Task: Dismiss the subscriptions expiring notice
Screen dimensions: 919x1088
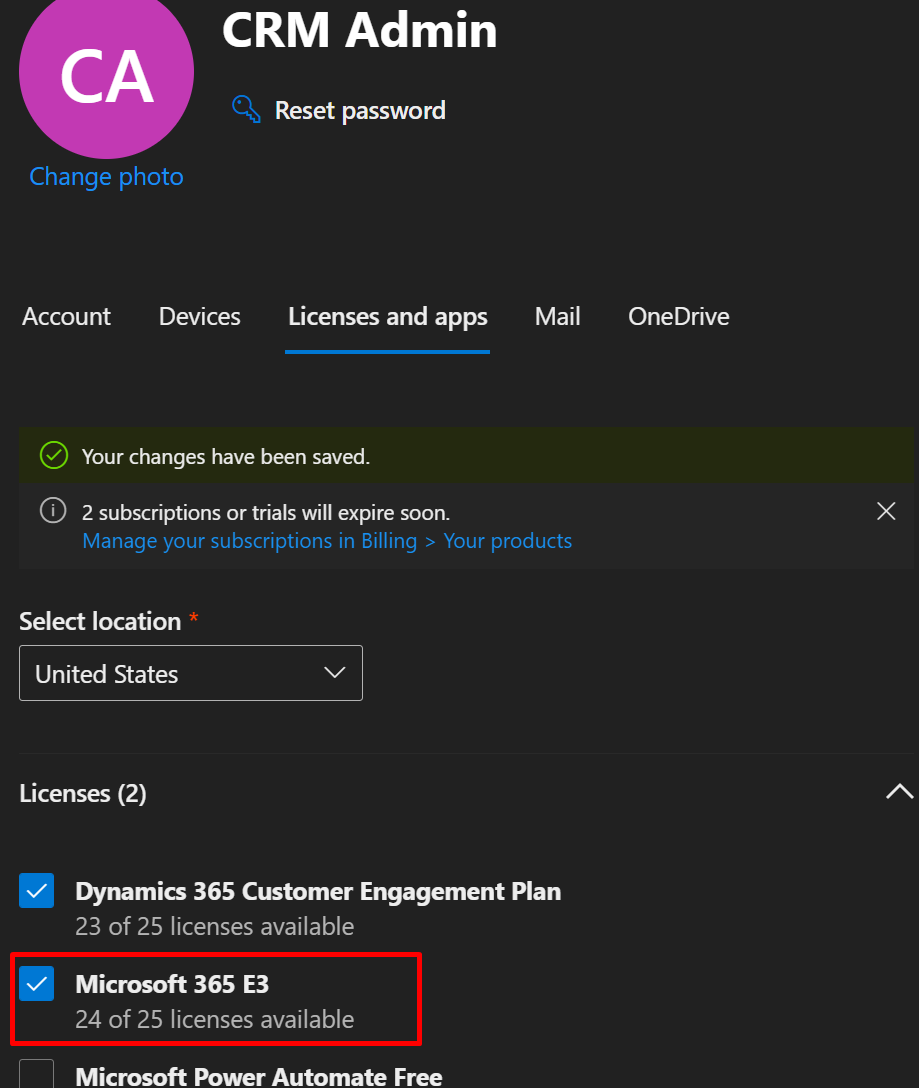Action: pyautogui.click(x=886, y=511)
